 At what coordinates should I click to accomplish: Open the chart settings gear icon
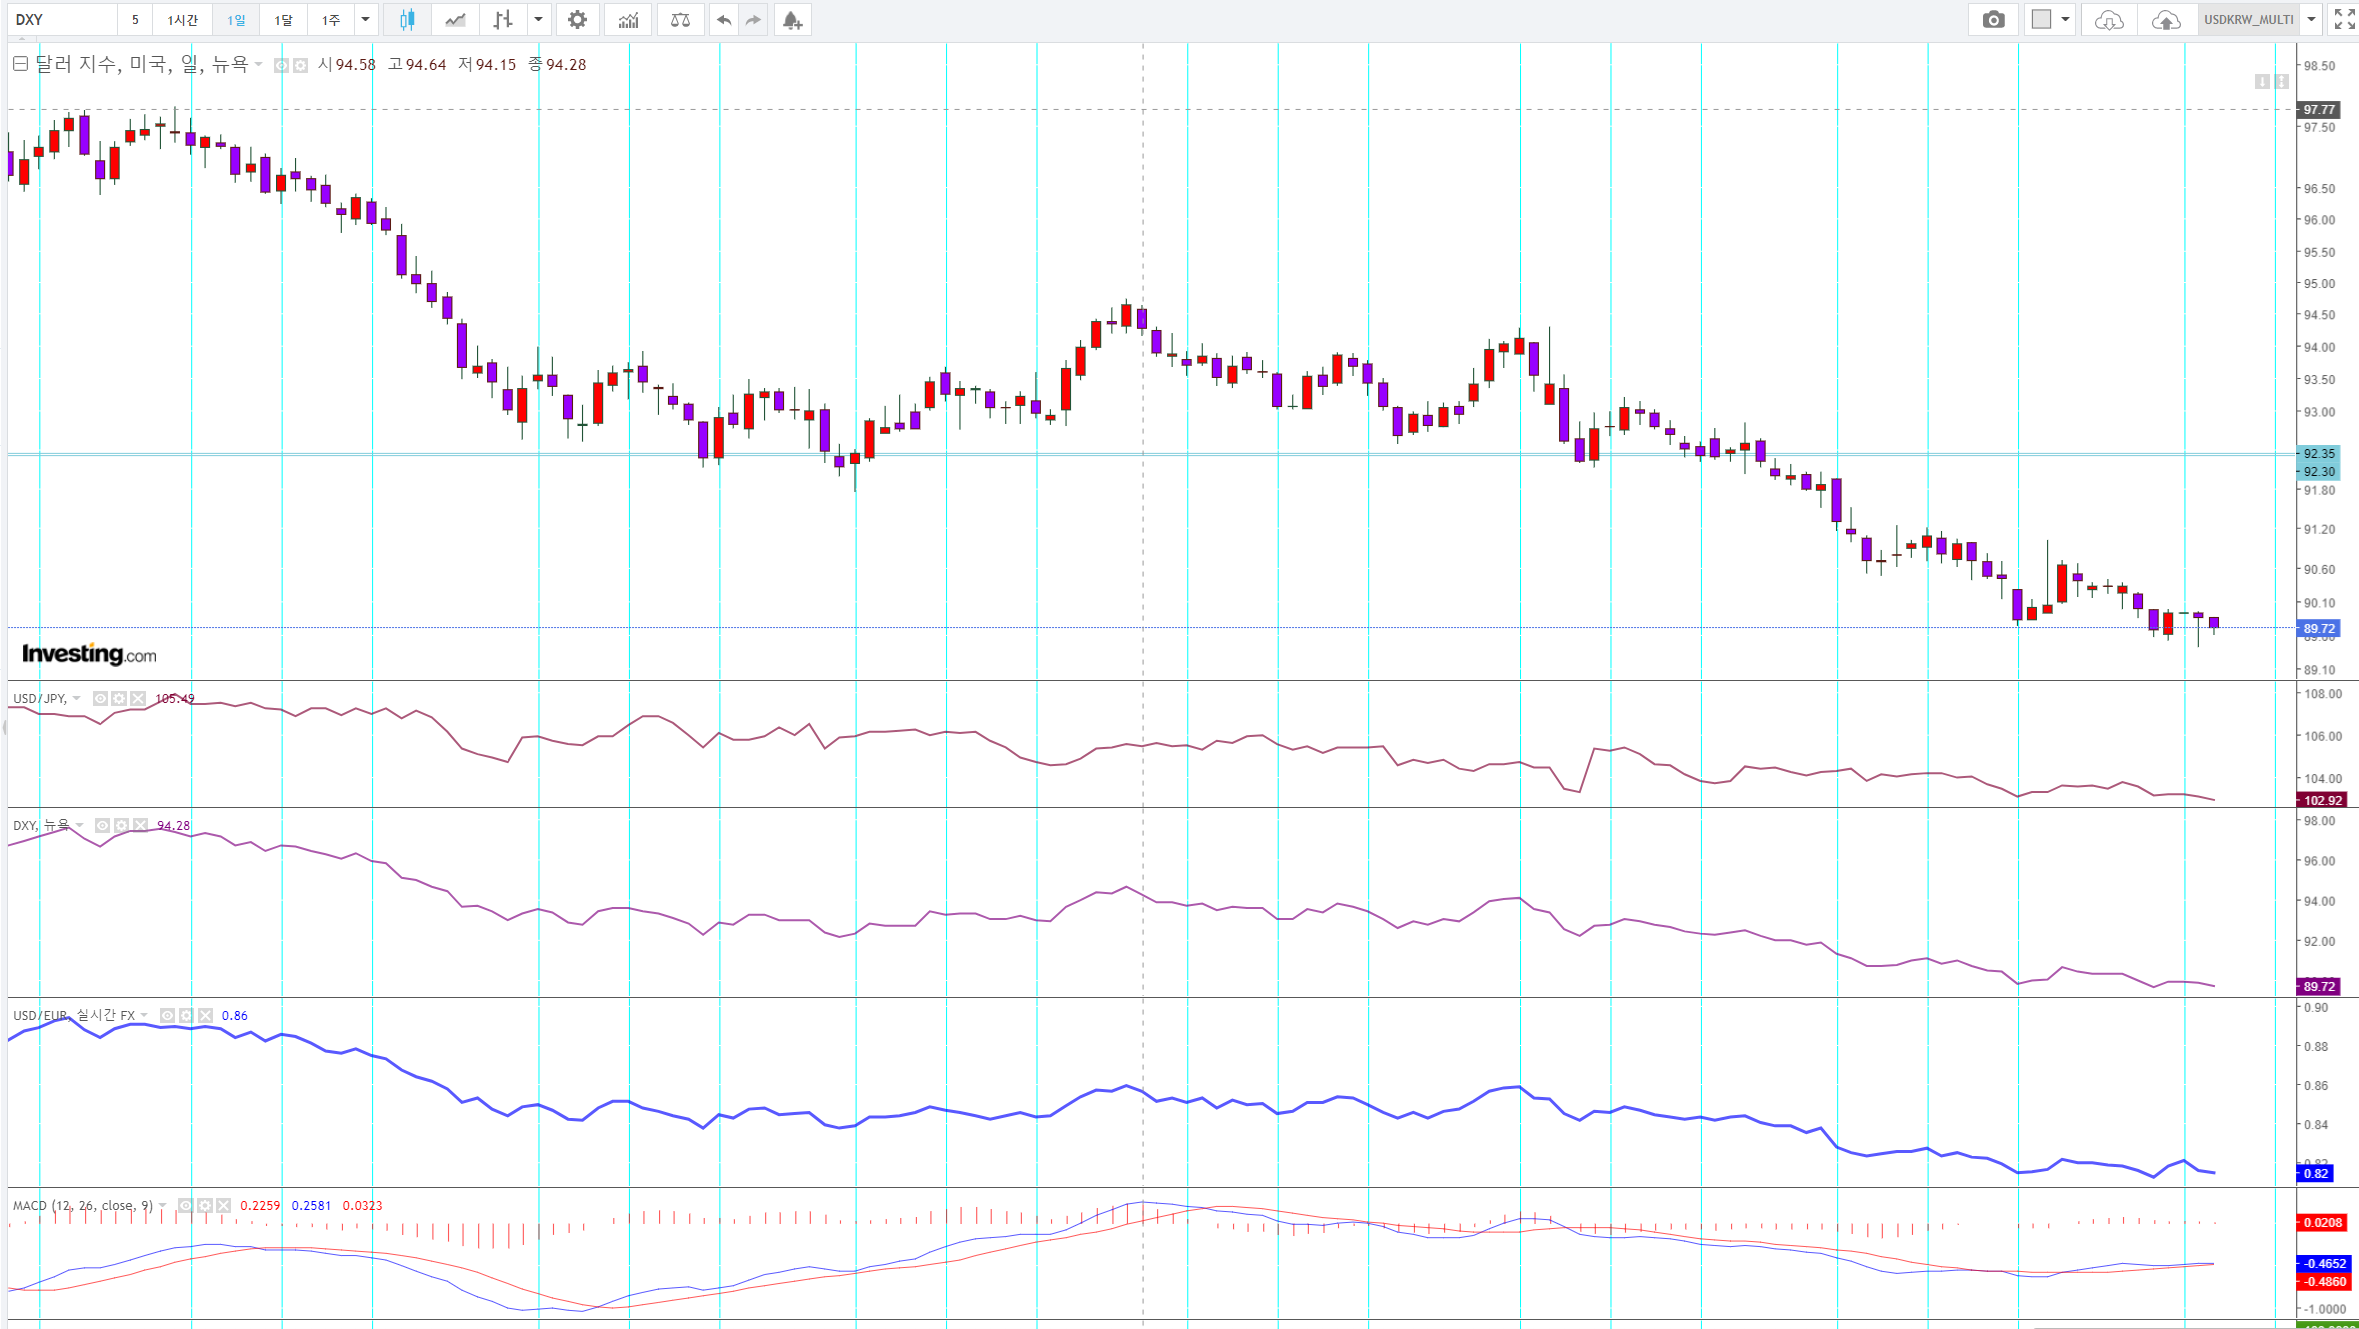(x=577, y=20)
